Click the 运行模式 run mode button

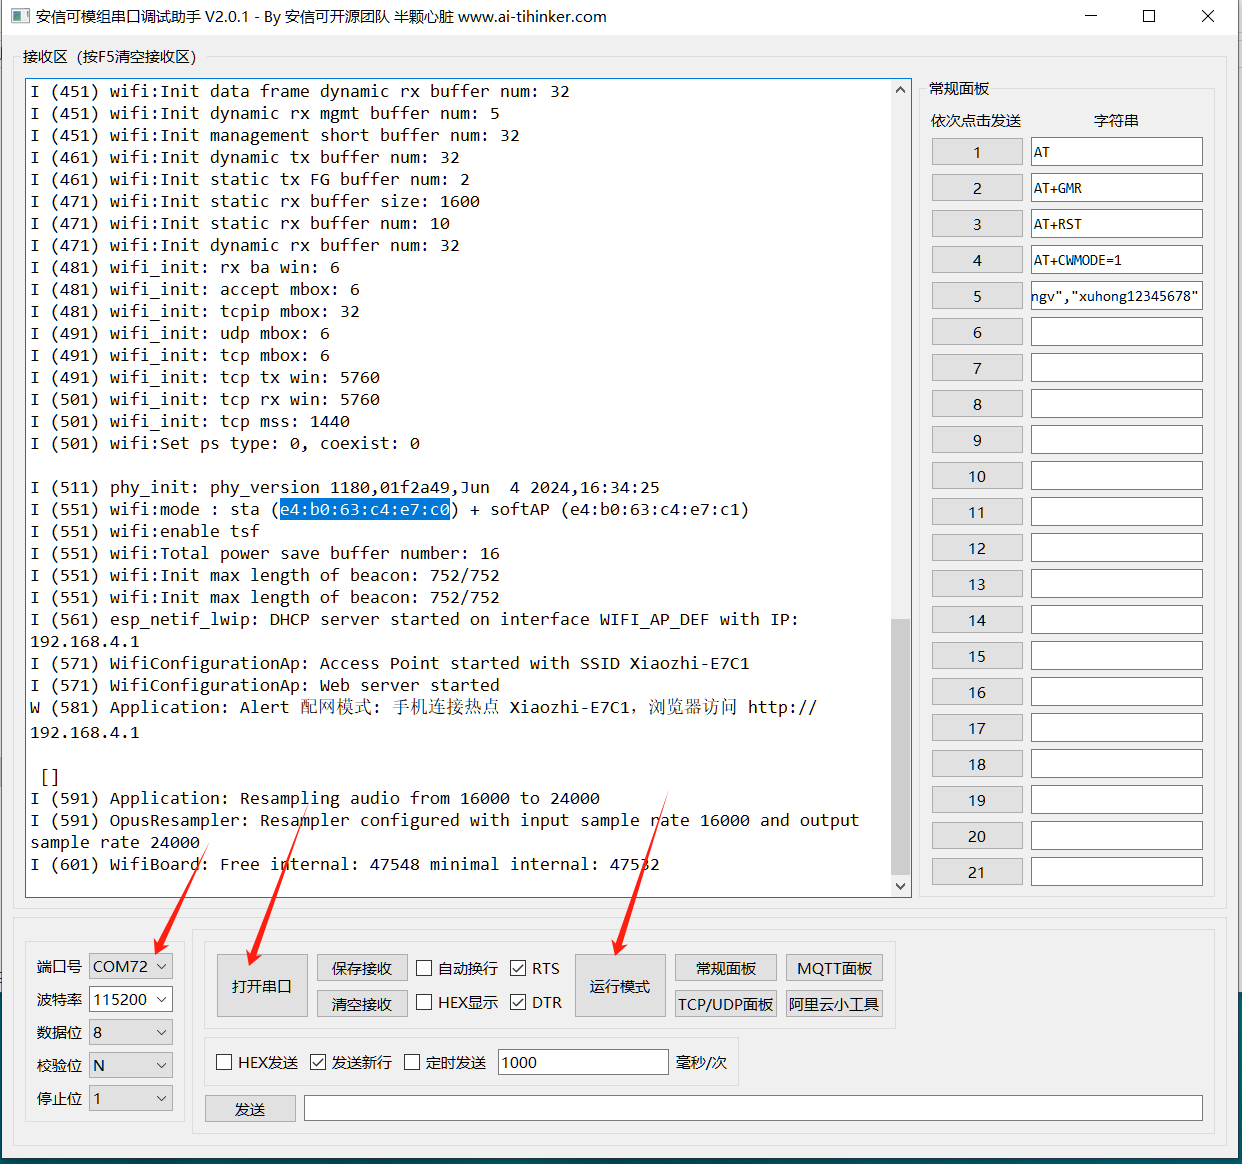pyautogui.click(x=619, y=986)
